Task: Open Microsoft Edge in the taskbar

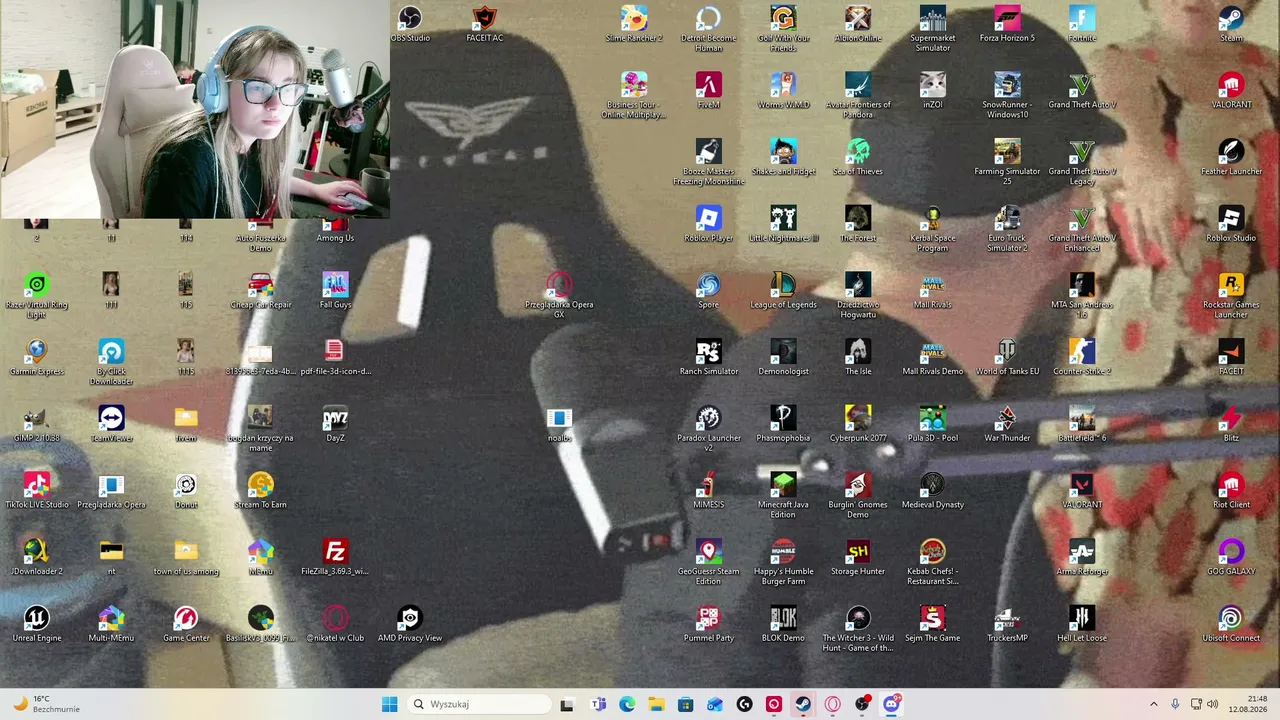Action: [x=627, y=704]
